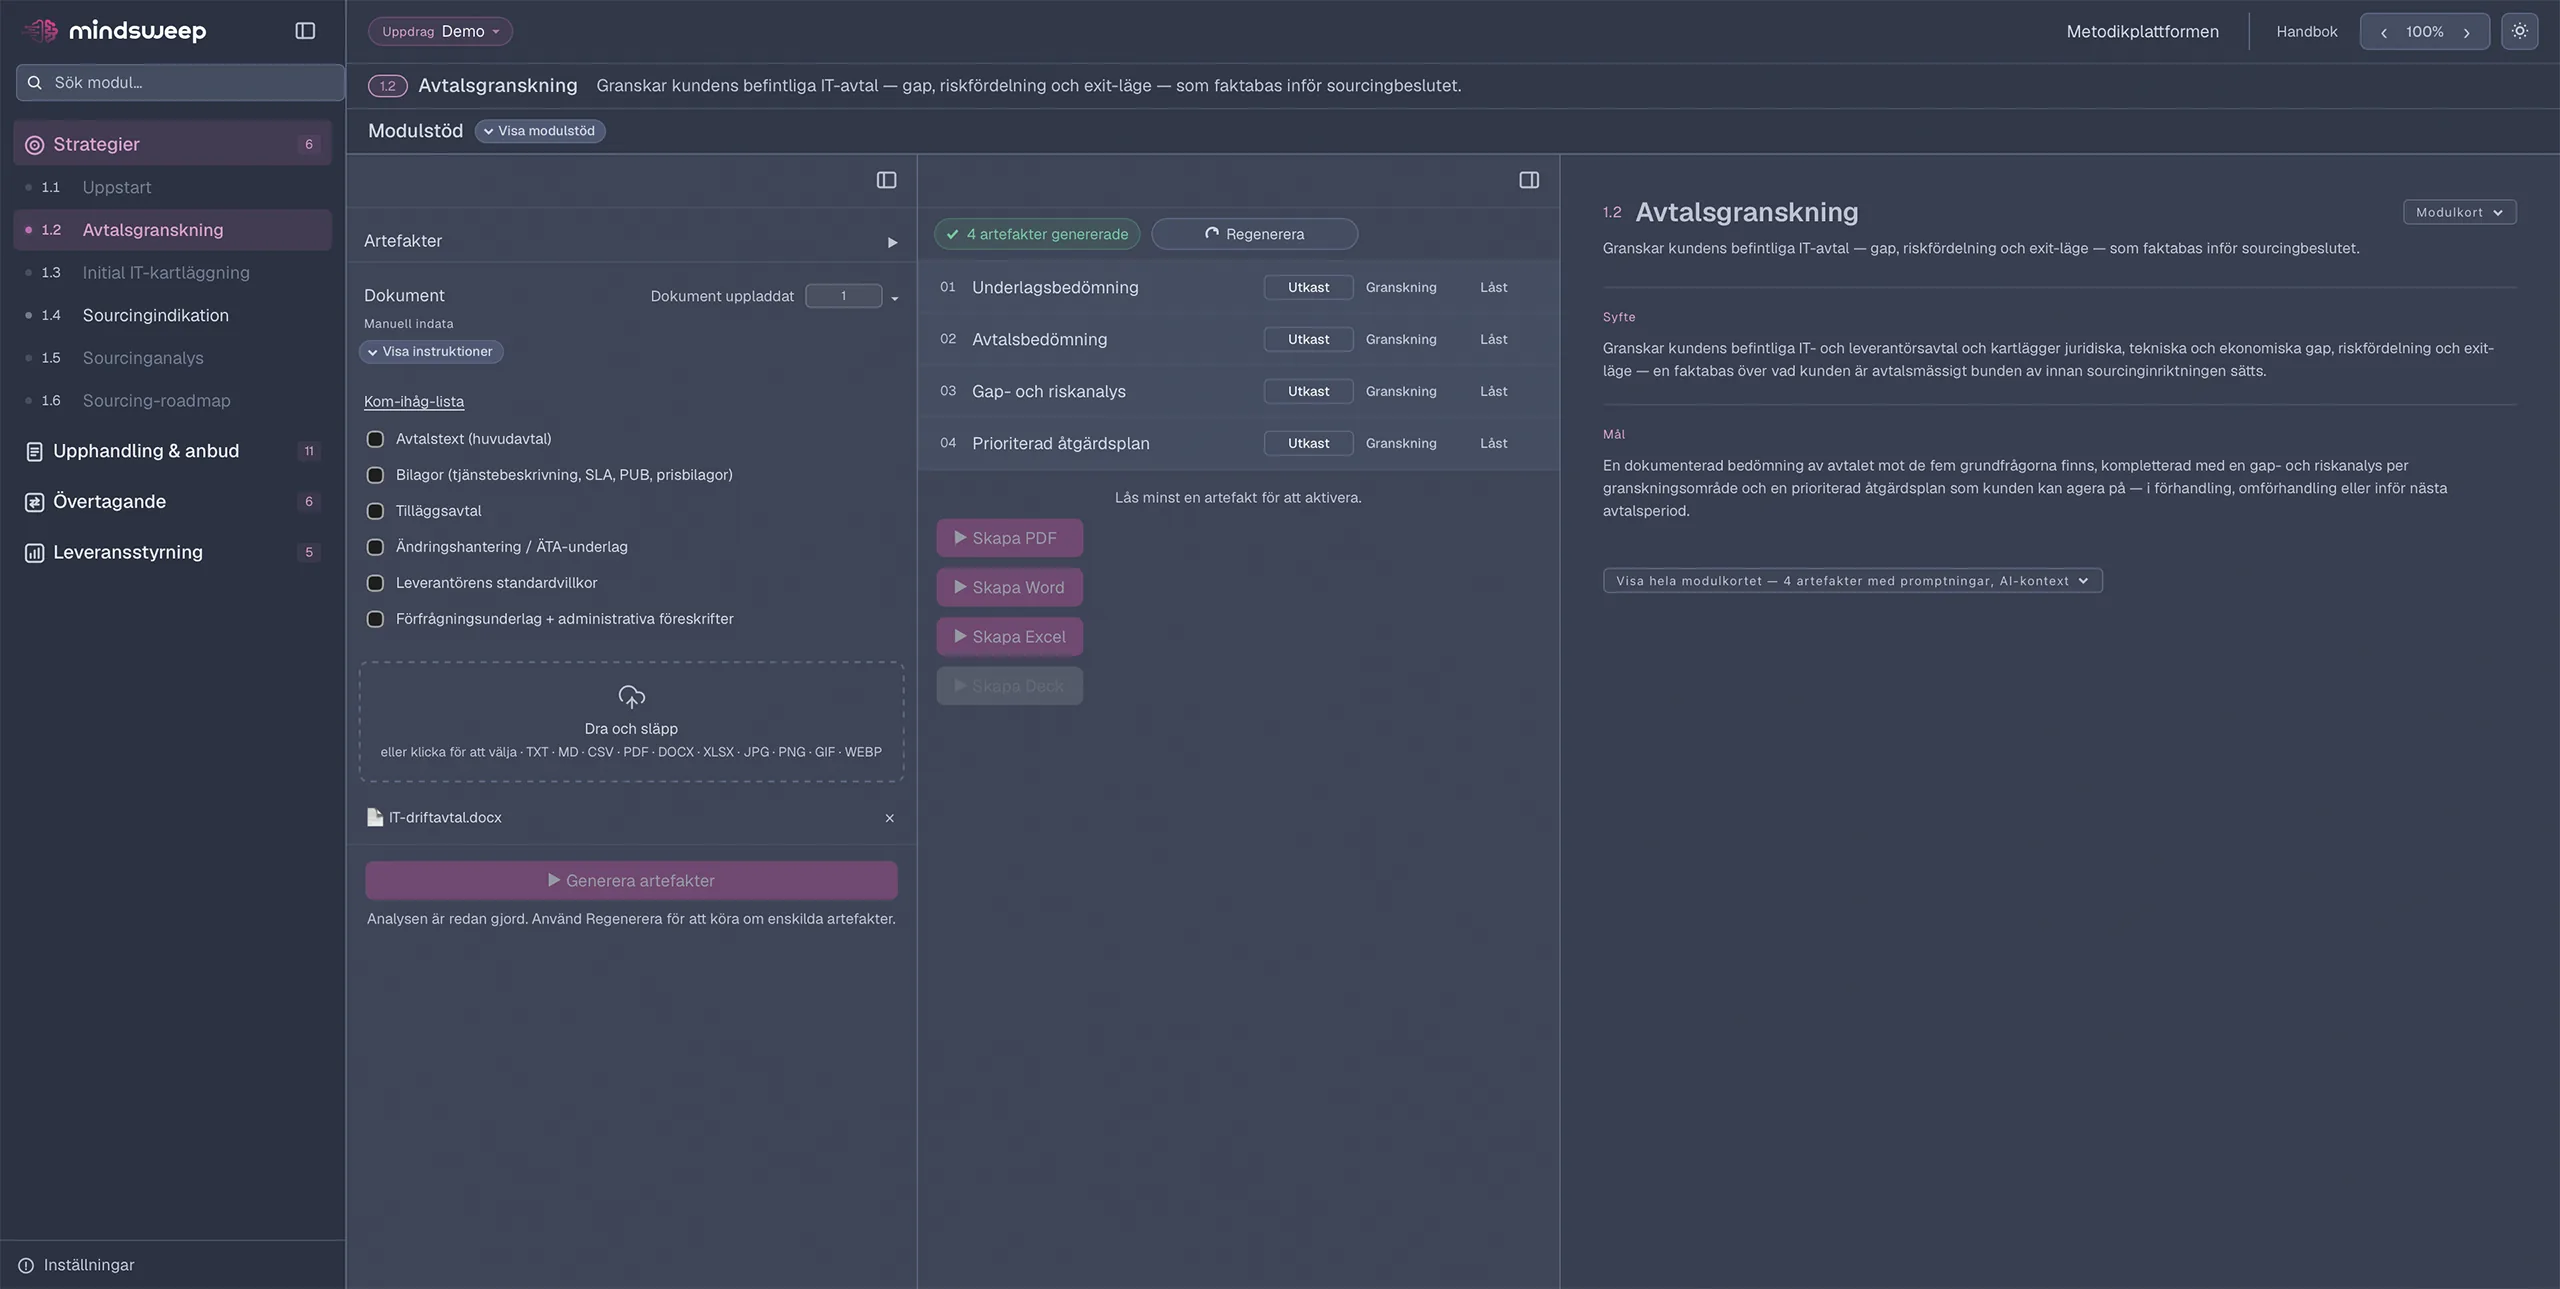Click Skapa Excel
Screen dimensions: 2560x1289
[1009, 637]
